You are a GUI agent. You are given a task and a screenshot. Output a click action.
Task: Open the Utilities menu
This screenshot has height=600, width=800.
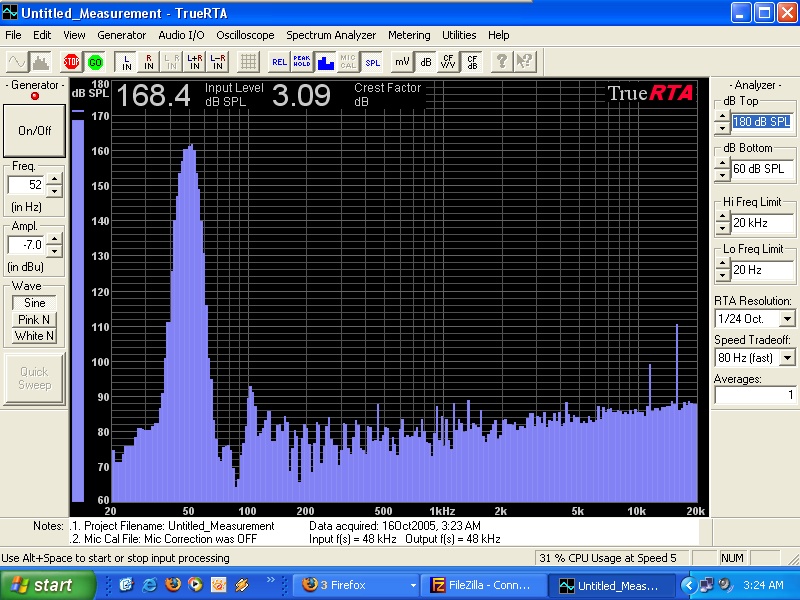point(459,35)
